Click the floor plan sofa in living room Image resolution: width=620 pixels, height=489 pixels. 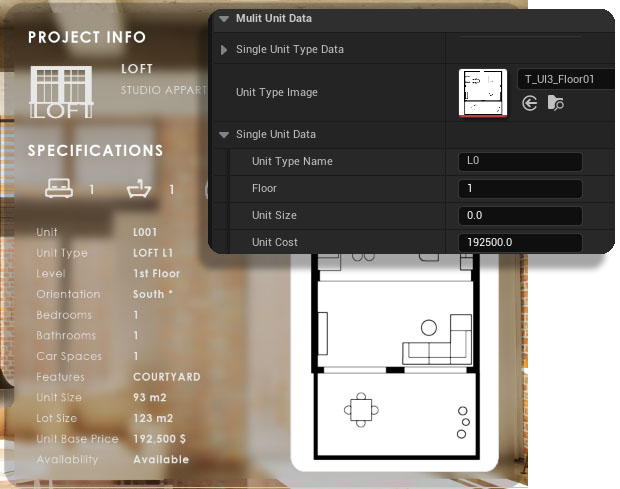click(x=437, y=344)
